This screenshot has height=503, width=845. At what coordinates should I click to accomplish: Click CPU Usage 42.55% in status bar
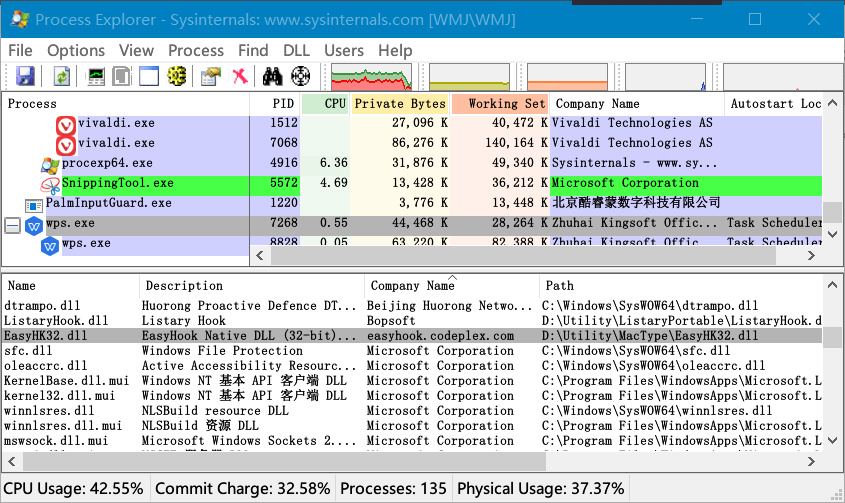pos(74,488)
